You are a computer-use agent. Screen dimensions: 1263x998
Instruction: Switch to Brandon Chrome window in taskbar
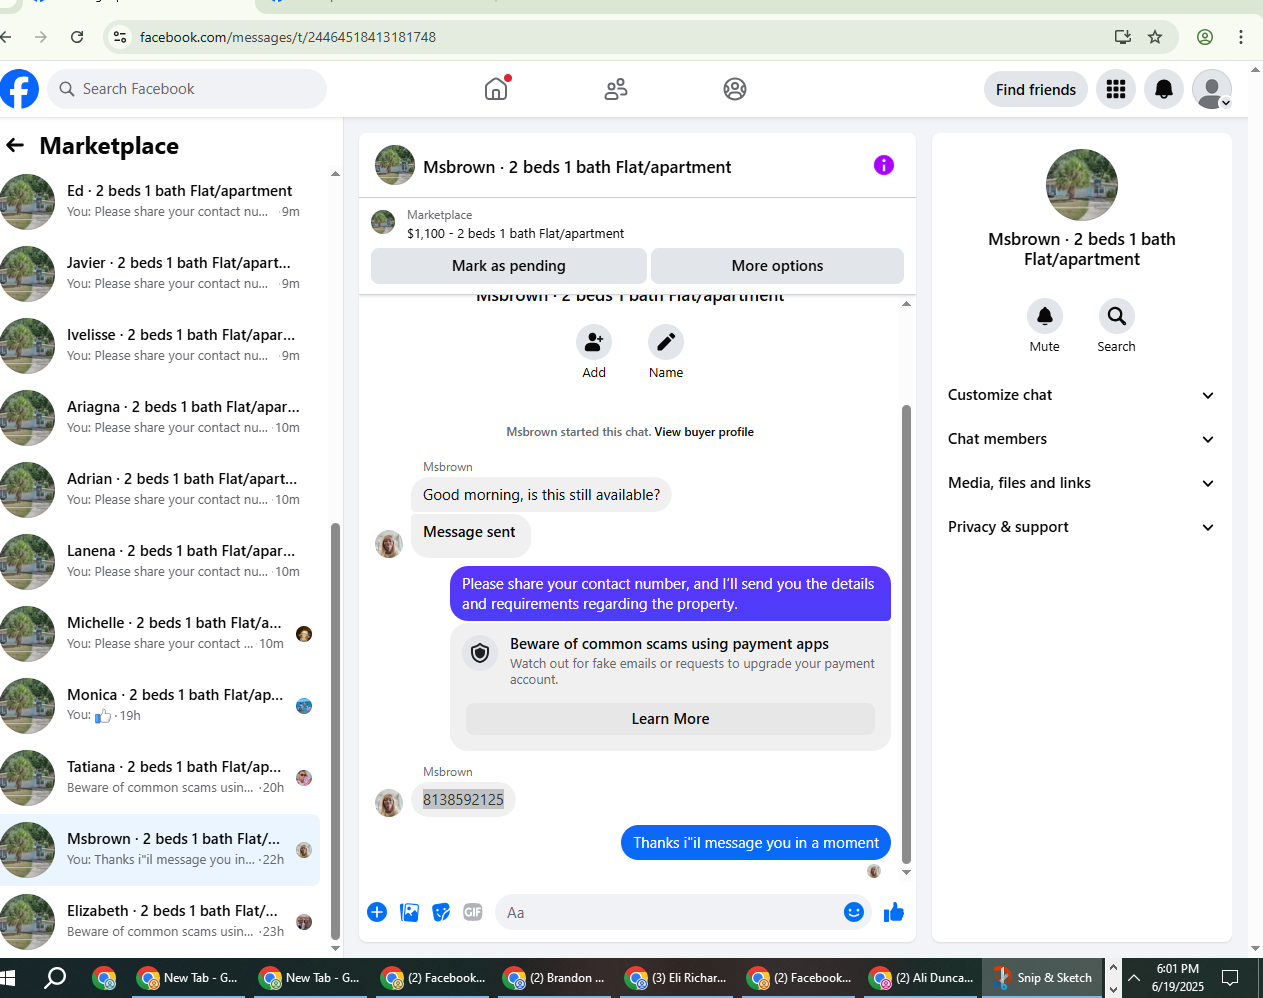click(556, 978)
